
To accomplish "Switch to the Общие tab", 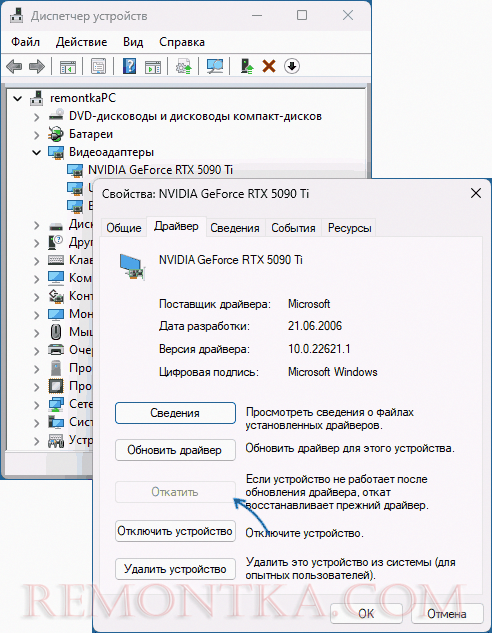I will 124,228.
